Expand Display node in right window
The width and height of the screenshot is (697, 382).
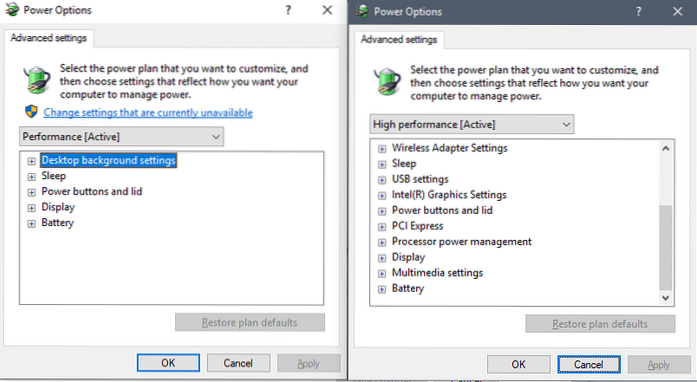tap(382, 258)
